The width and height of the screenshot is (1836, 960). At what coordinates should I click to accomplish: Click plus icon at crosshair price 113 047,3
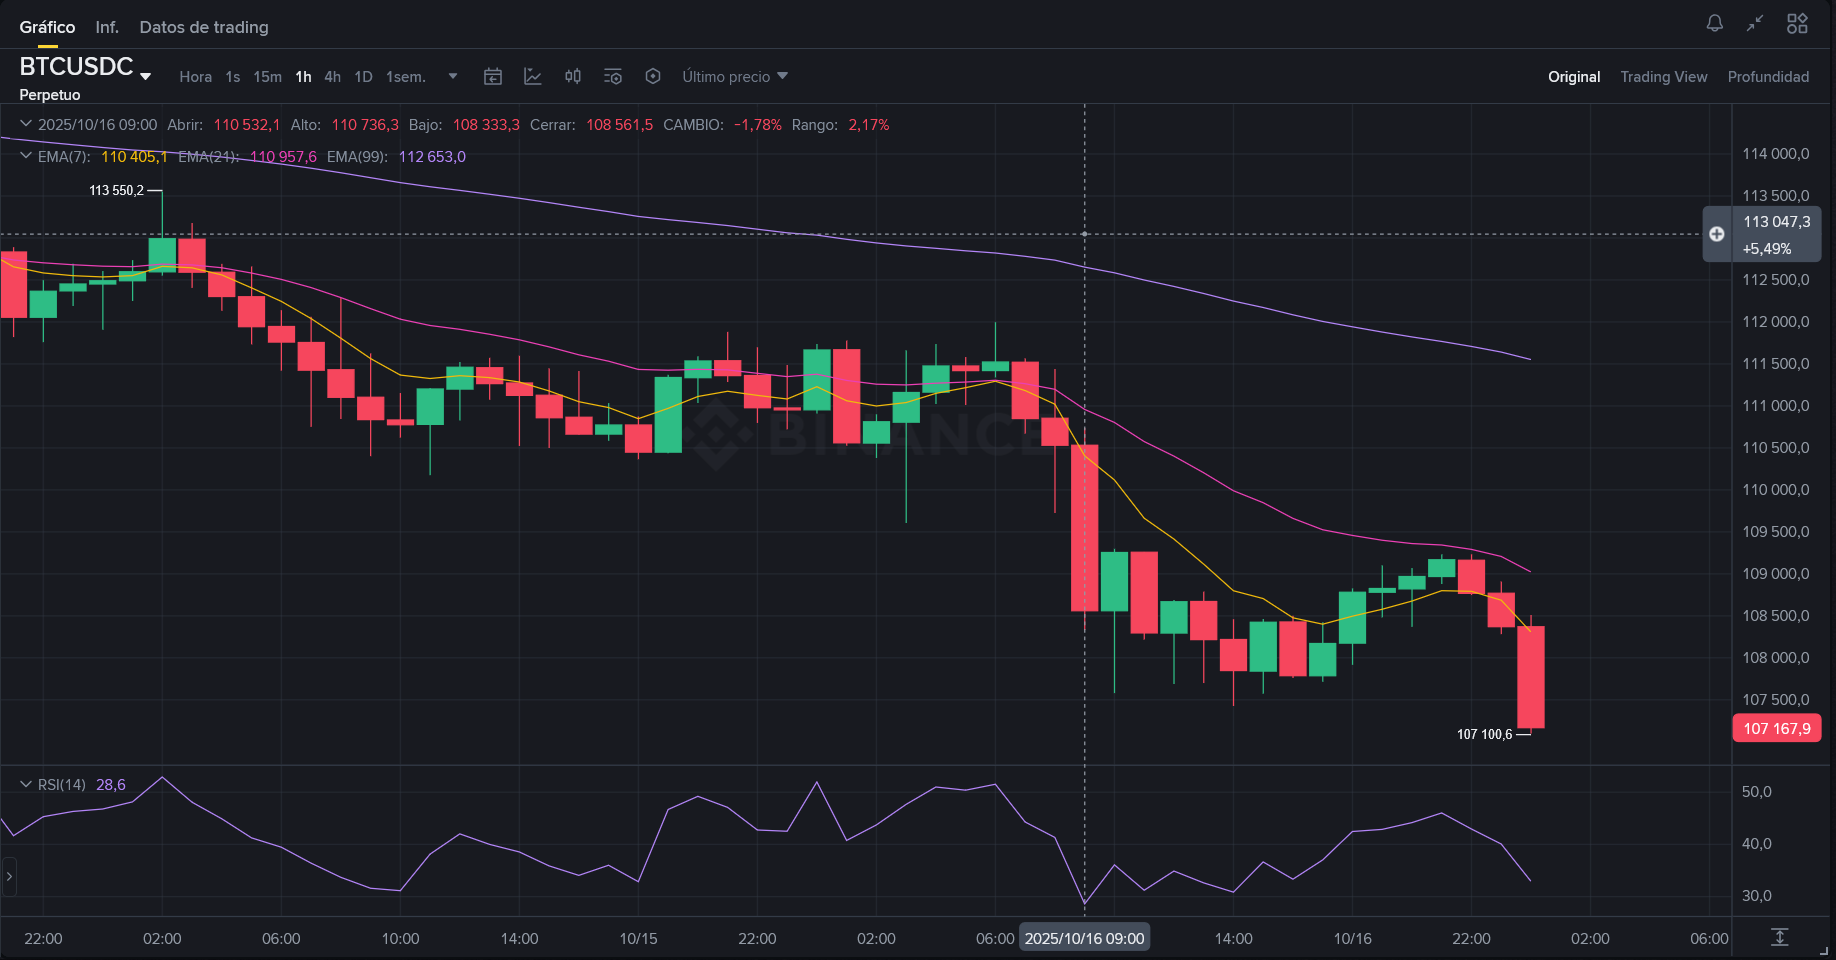coord(1717,234)
